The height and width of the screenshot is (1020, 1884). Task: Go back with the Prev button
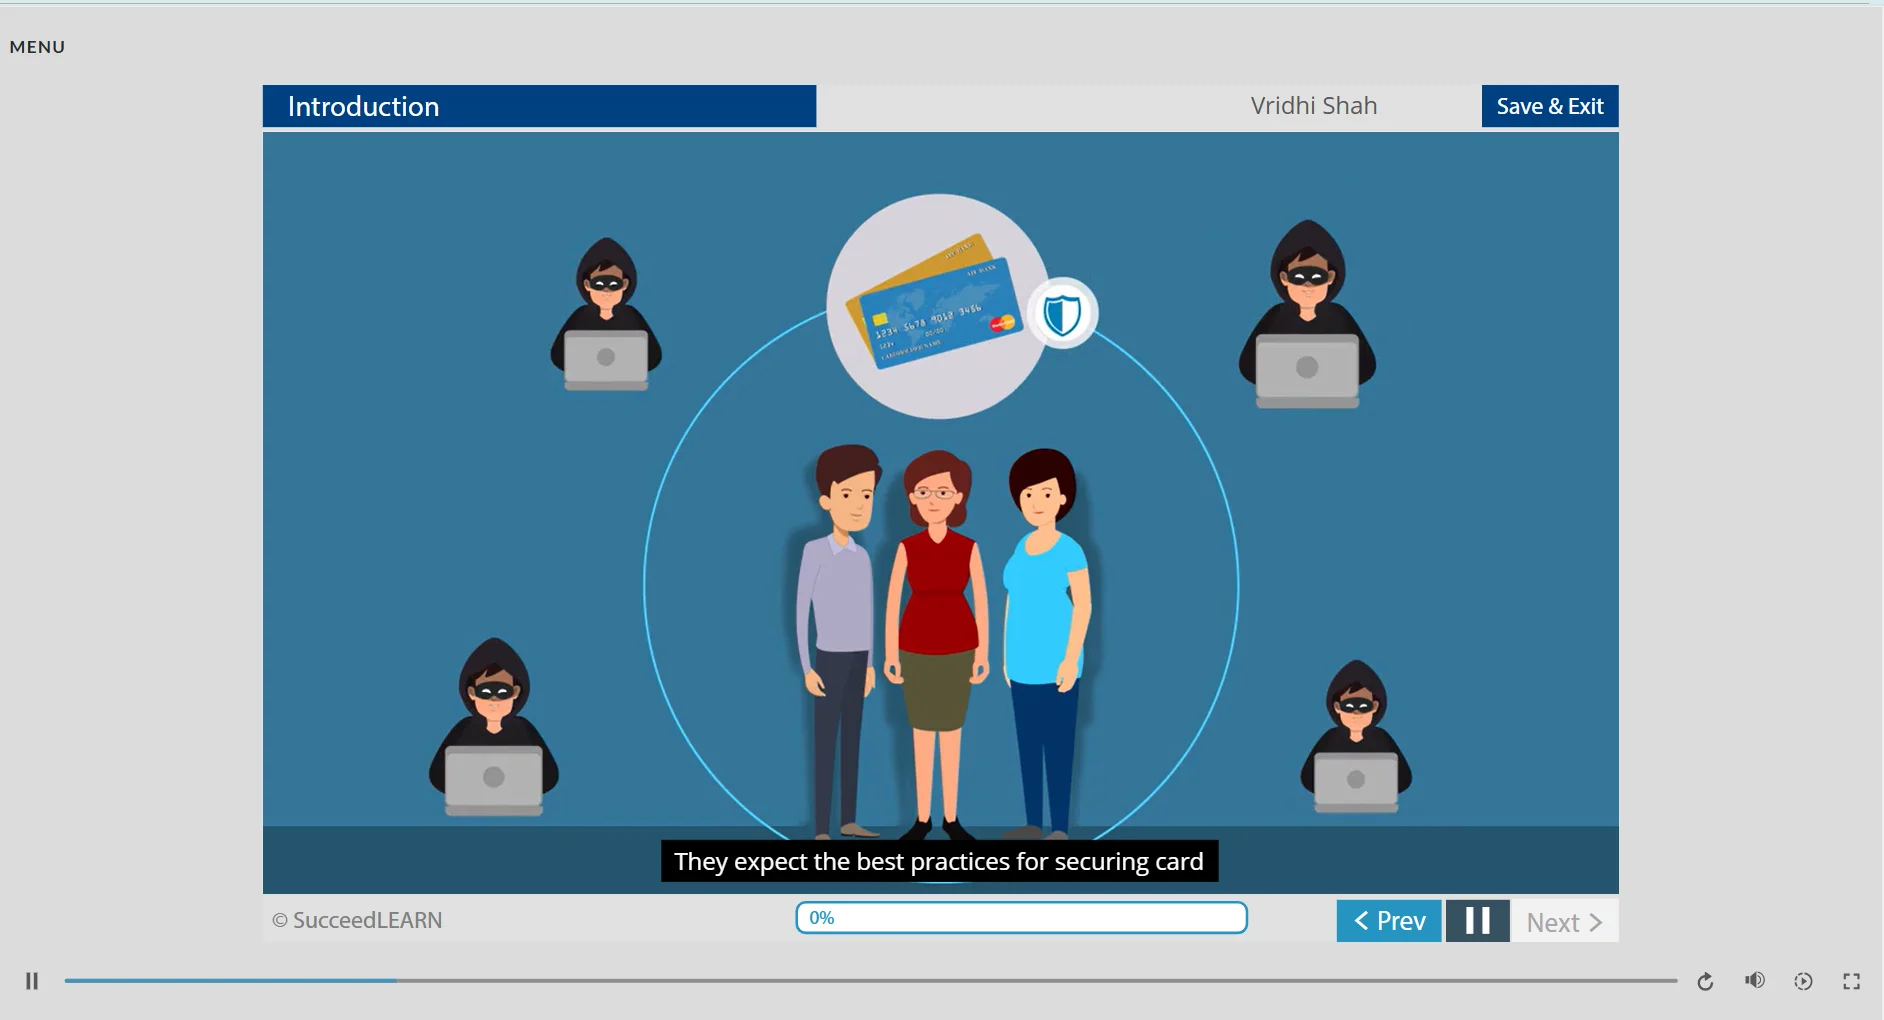point(1389,921)
